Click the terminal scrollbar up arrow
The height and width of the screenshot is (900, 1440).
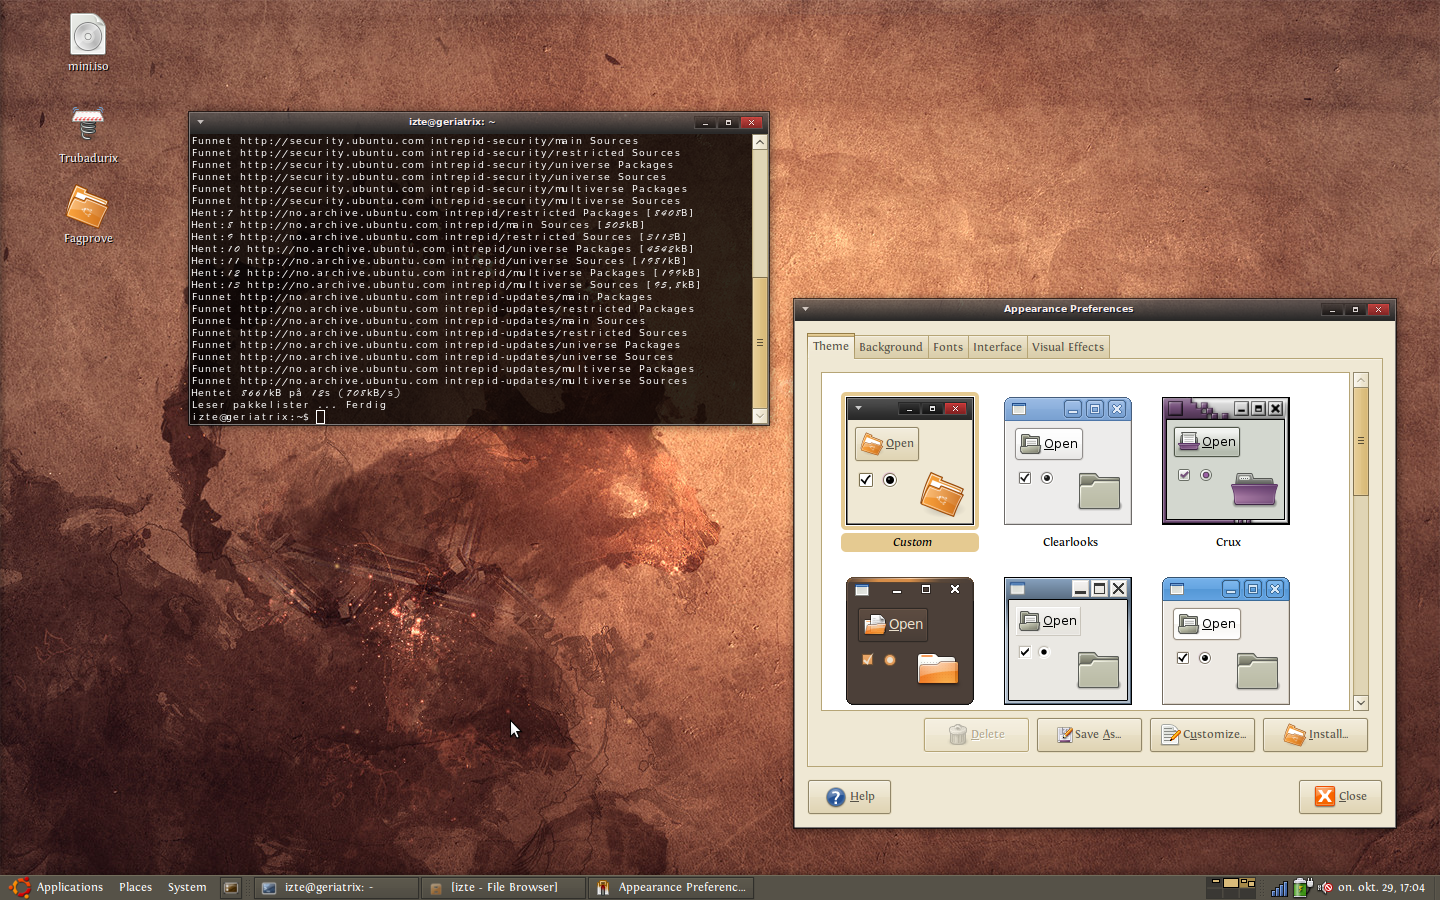760,142
